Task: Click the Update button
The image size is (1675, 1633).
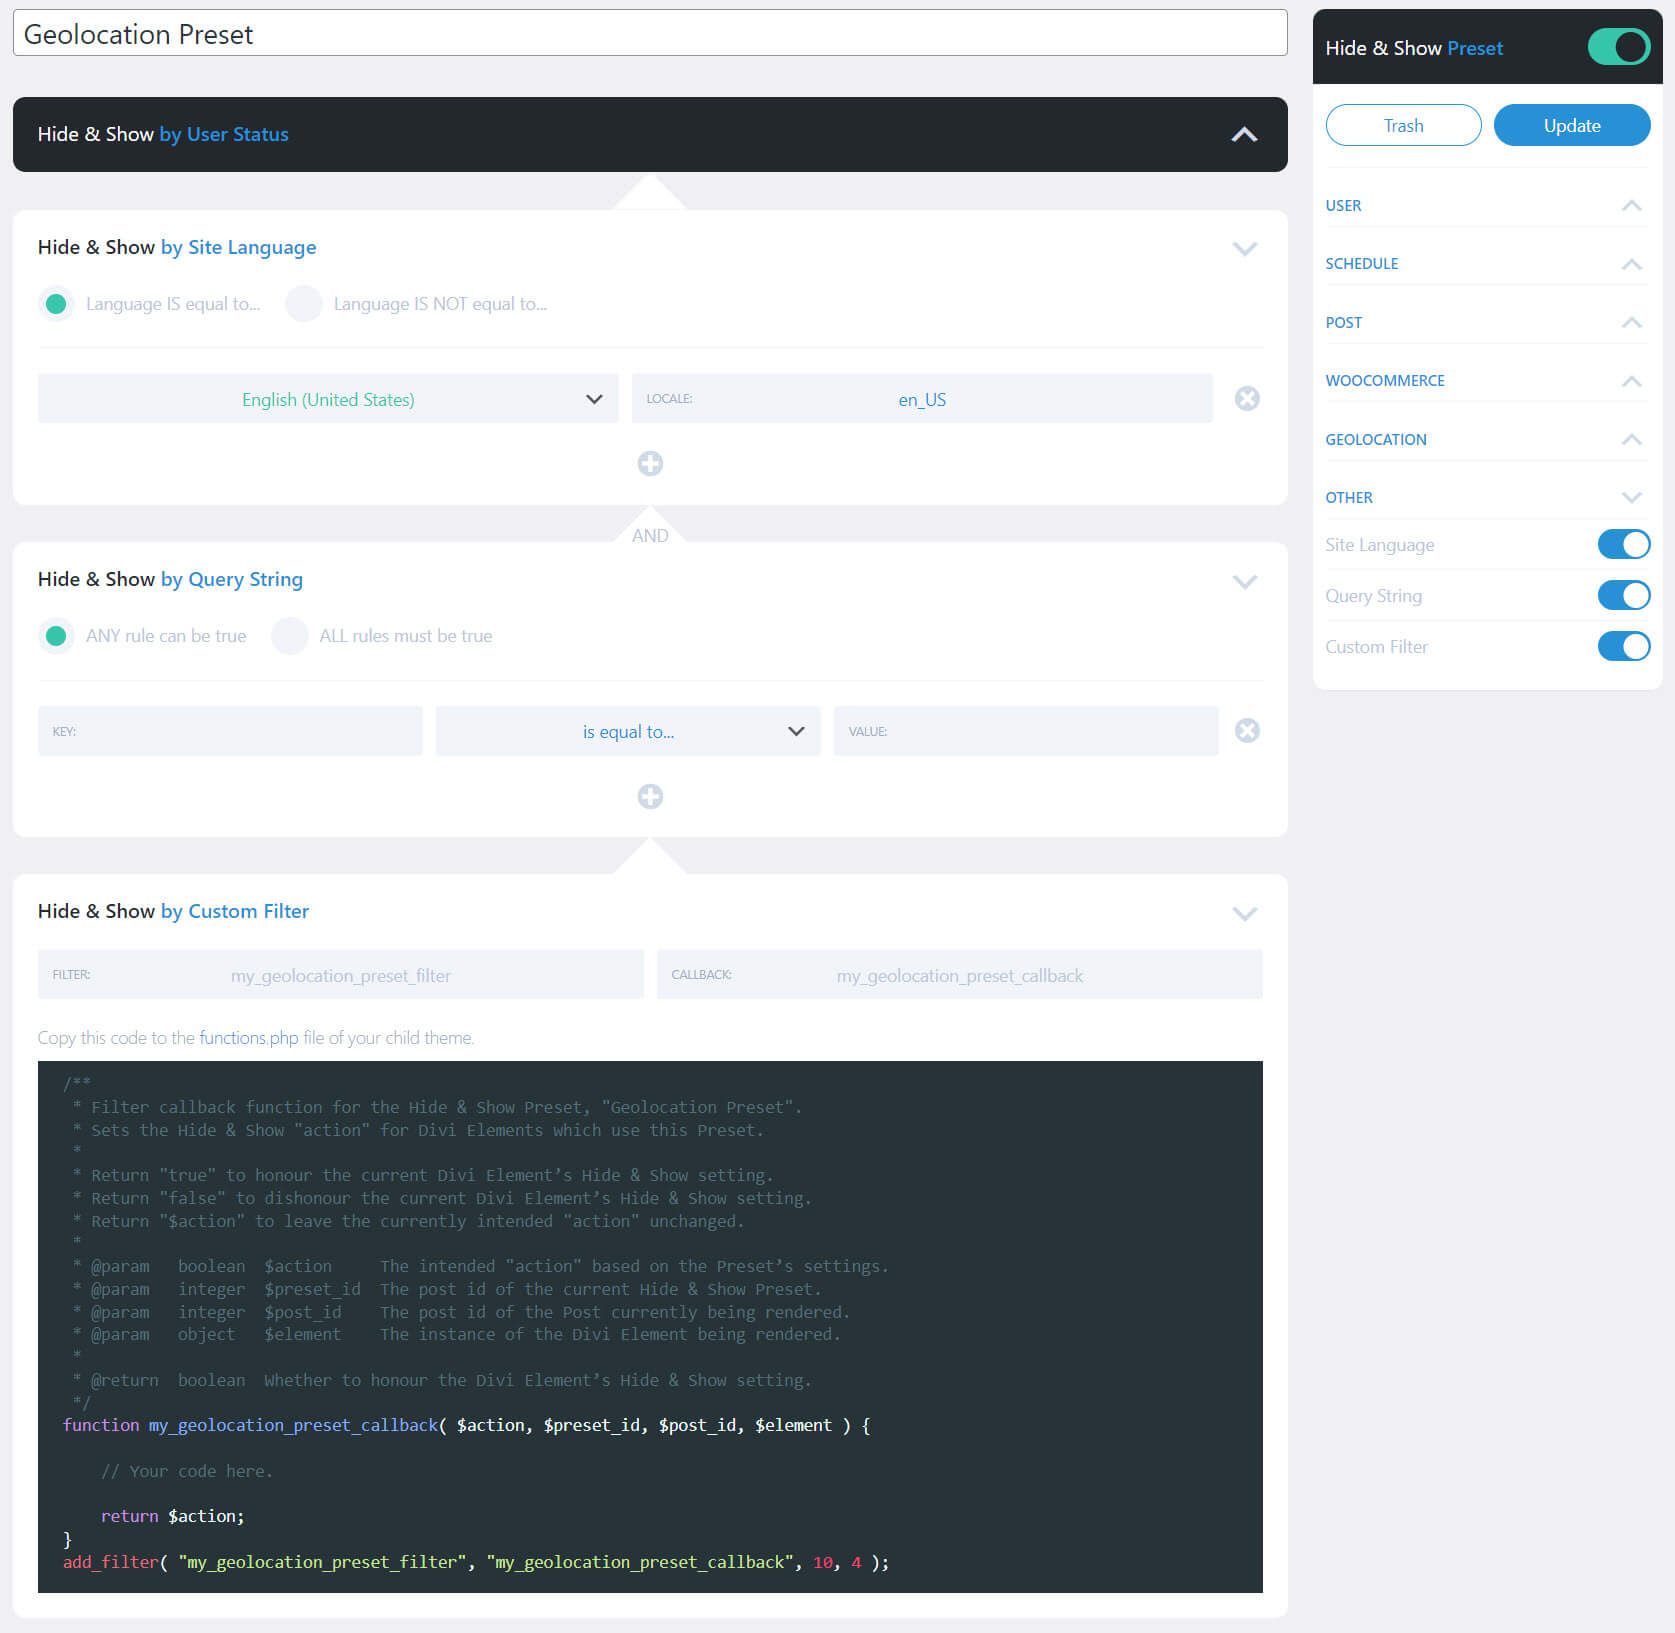Action: click(x=1571, y=125)
